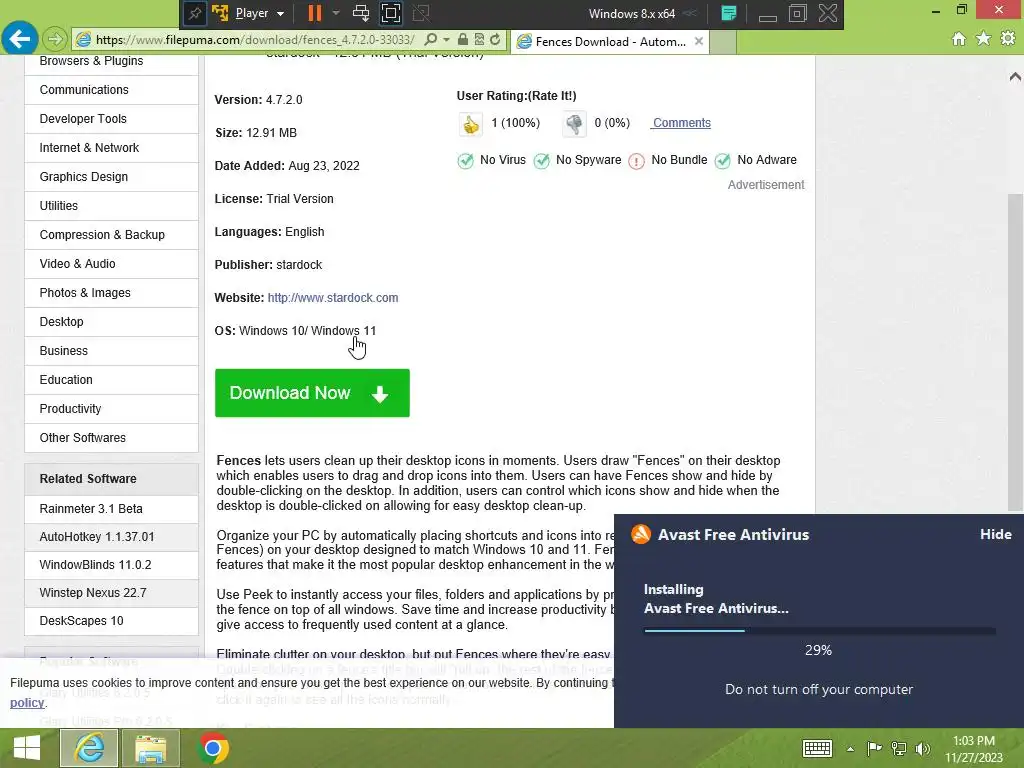Launch Google Chrome from taskbar
The width and height of the screenshot is (1024, 768).
pos(212,748)
